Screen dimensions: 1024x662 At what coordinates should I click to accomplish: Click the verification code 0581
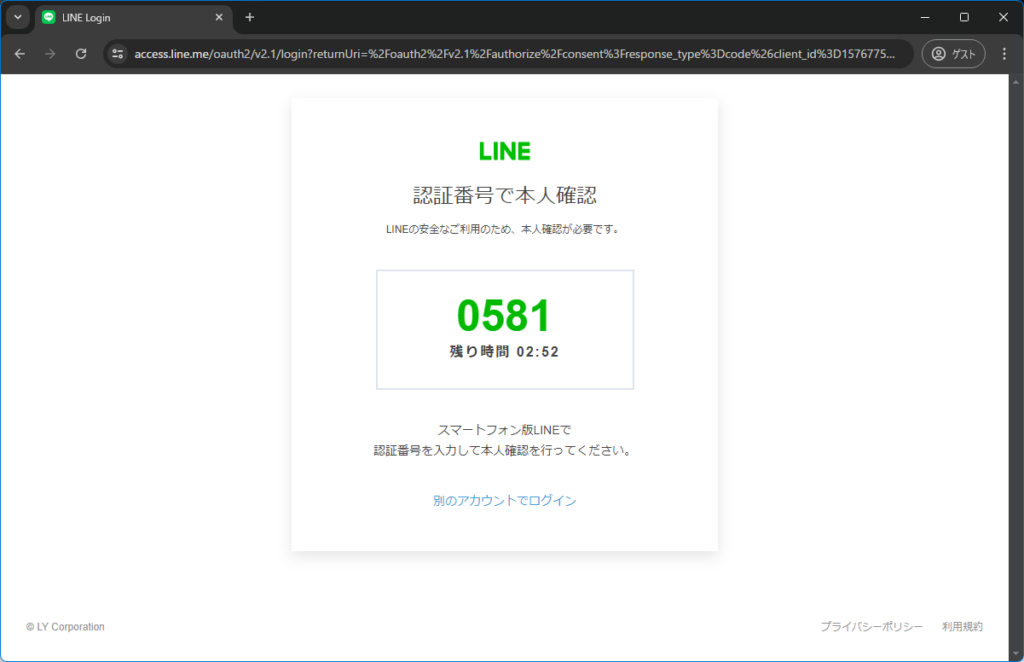click(504, 316)
